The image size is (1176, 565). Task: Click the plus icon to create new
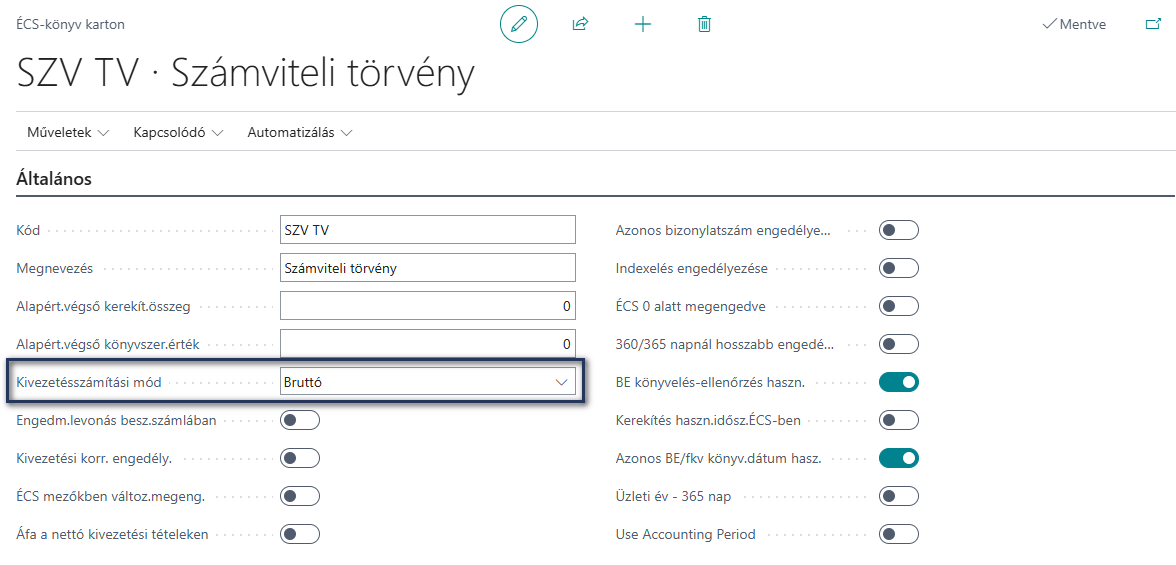(643, 24)
